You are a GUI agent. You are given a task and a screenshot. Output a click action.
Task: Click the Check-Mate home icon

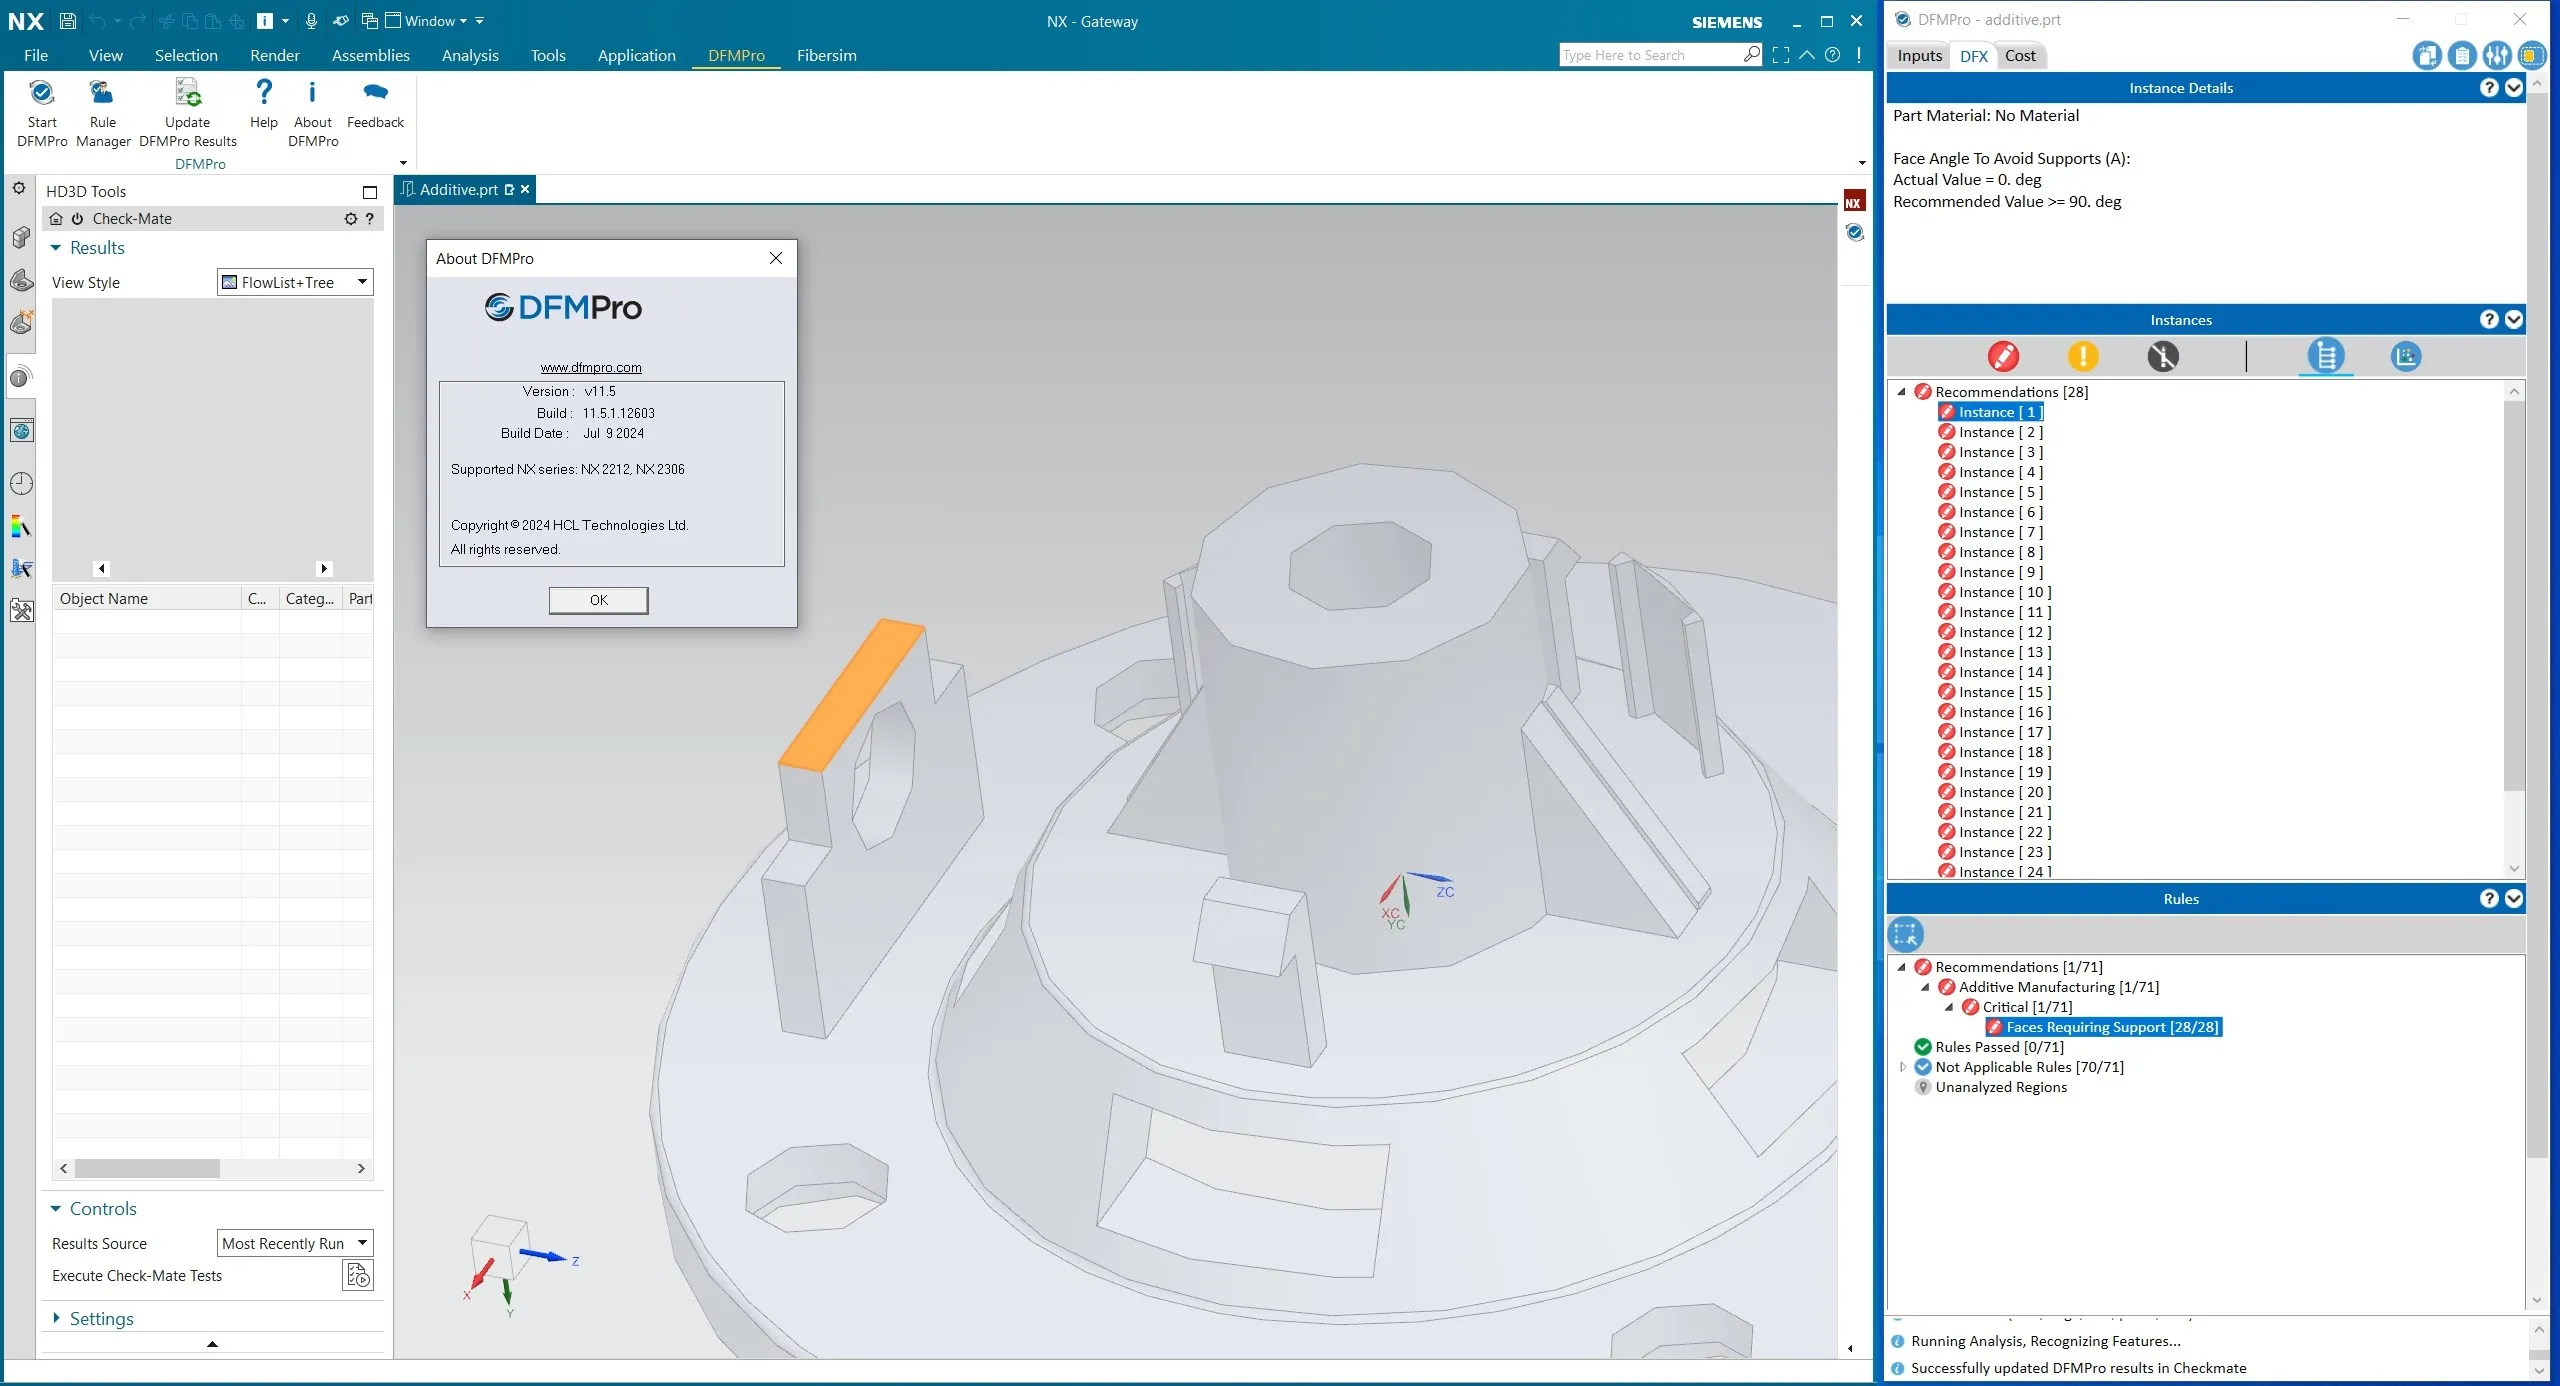pos(57,219)
